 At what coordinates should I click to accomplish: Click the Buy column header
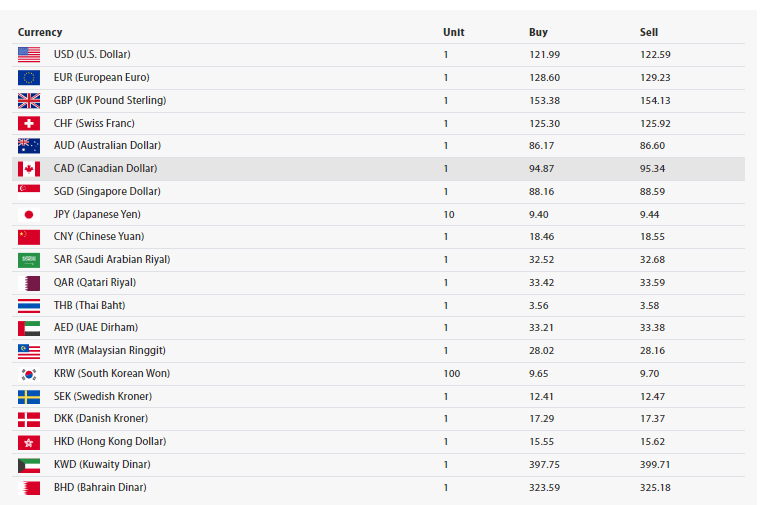click(538, 32)
